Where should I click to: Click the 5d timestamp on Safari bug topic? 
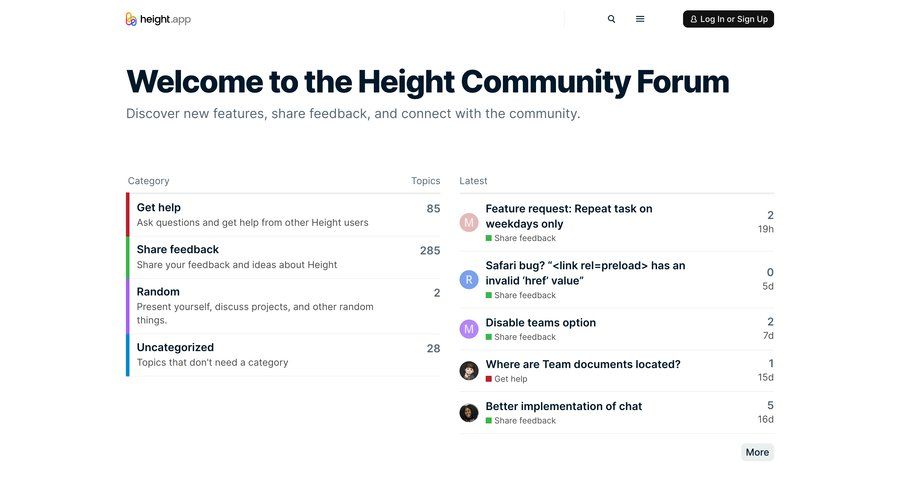click(x=768, y=286)
